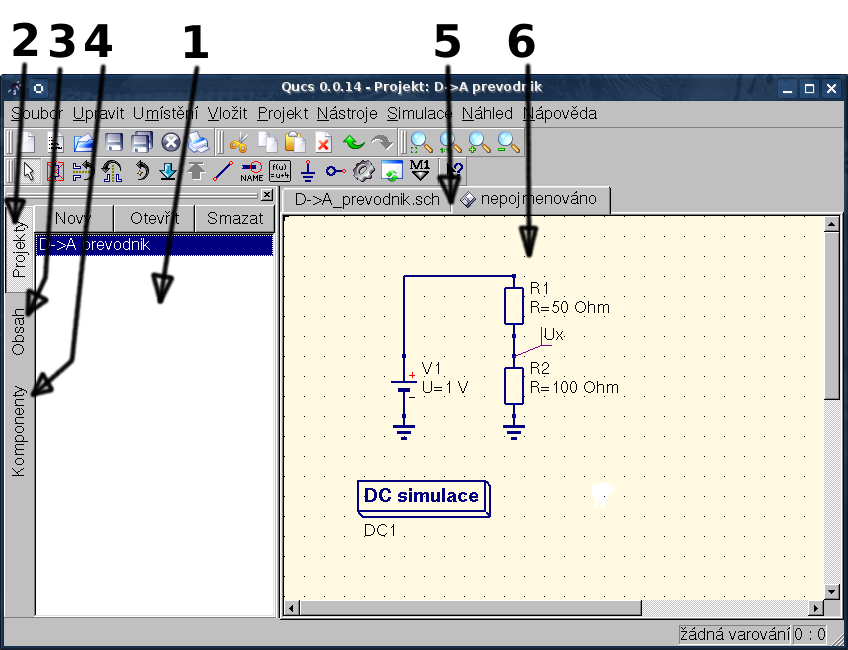The height and width of the screenshot is (650, 848).
Task: Open the Simulace menu
Action: [419, 113]
